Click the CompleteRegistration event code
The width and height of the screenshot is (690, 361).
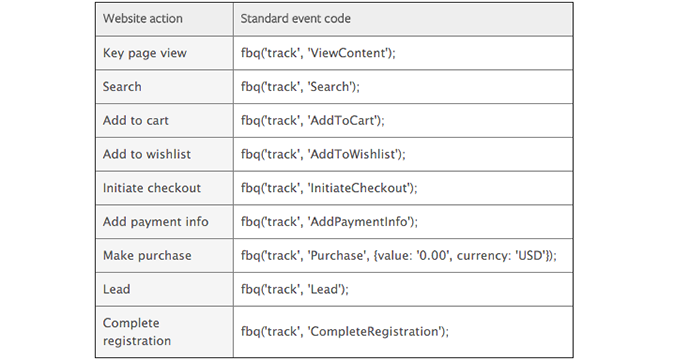coord(345,332)
